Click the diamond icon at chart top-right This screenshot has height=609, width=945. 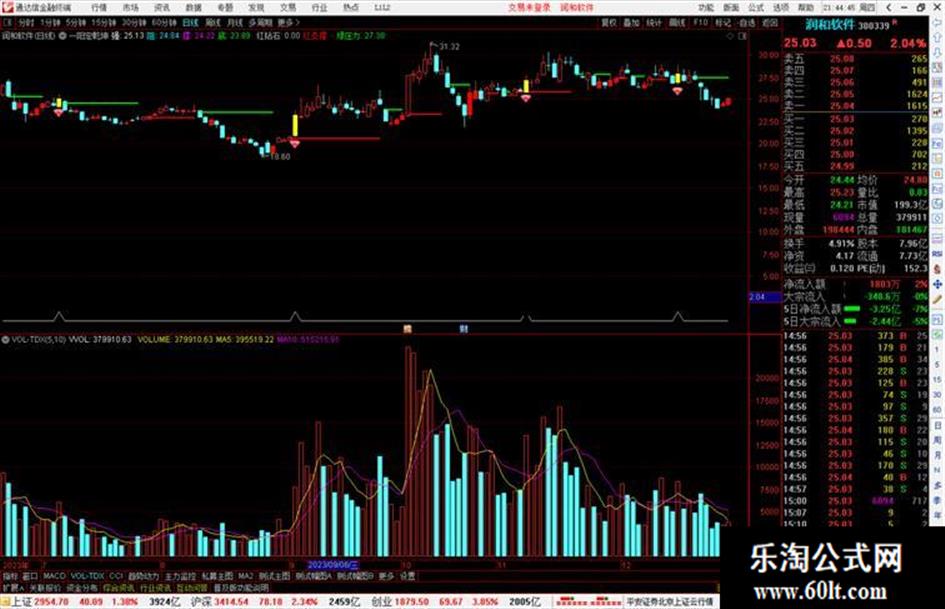point(730,36)
